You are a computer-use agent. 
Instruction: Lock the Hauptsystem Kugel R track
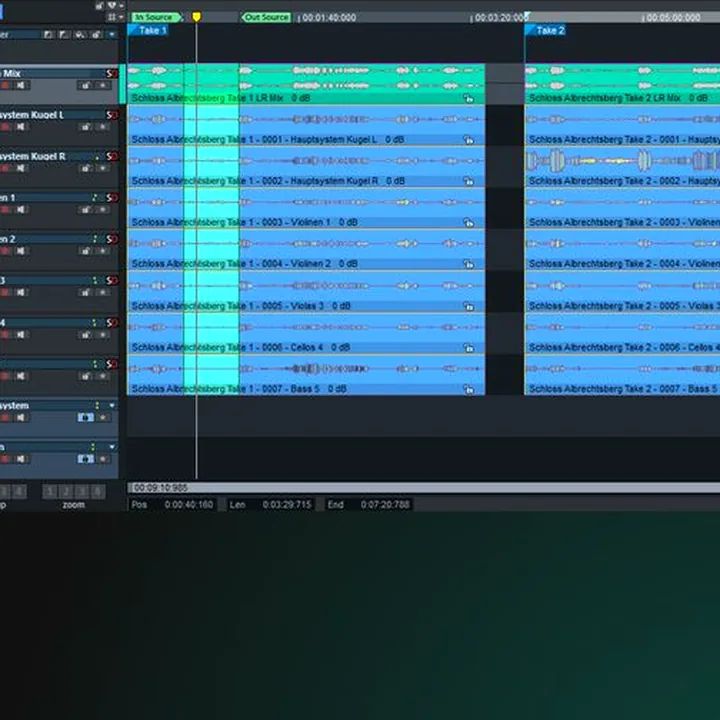tap(85, 168)
